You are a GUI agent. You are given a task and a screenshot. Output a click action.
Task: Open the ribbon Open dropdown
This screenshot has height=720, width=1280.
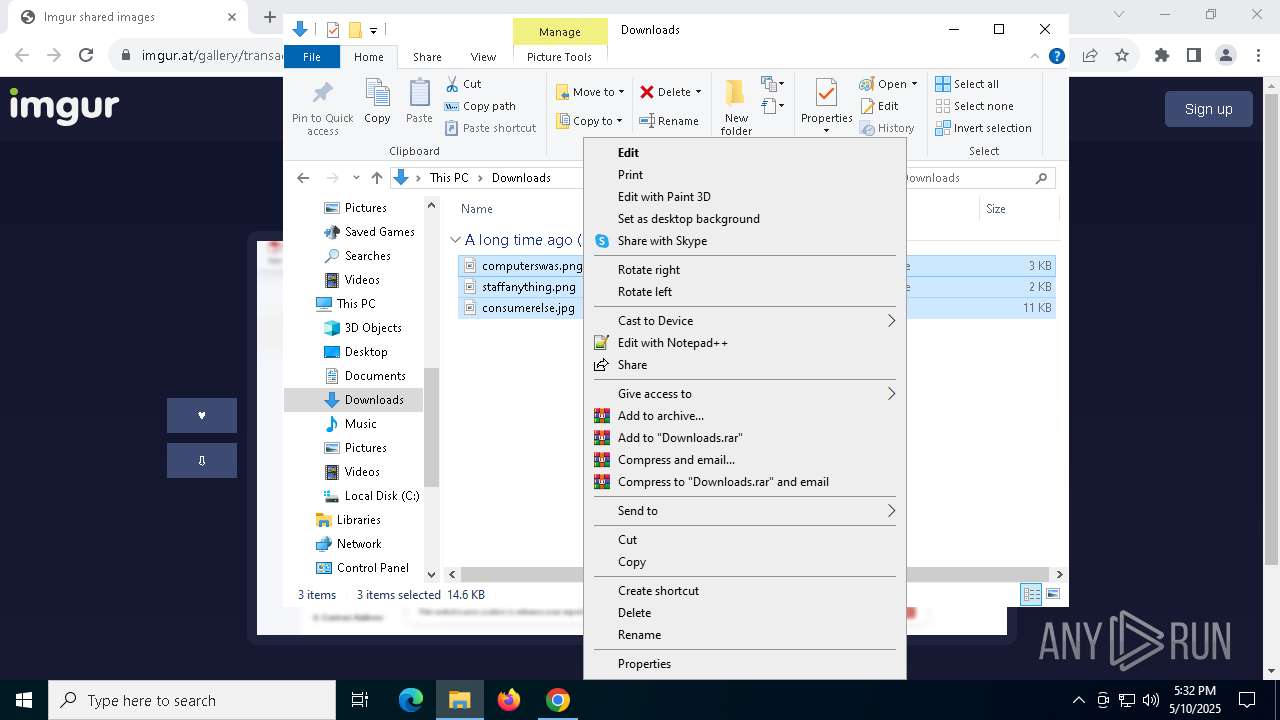888,84
